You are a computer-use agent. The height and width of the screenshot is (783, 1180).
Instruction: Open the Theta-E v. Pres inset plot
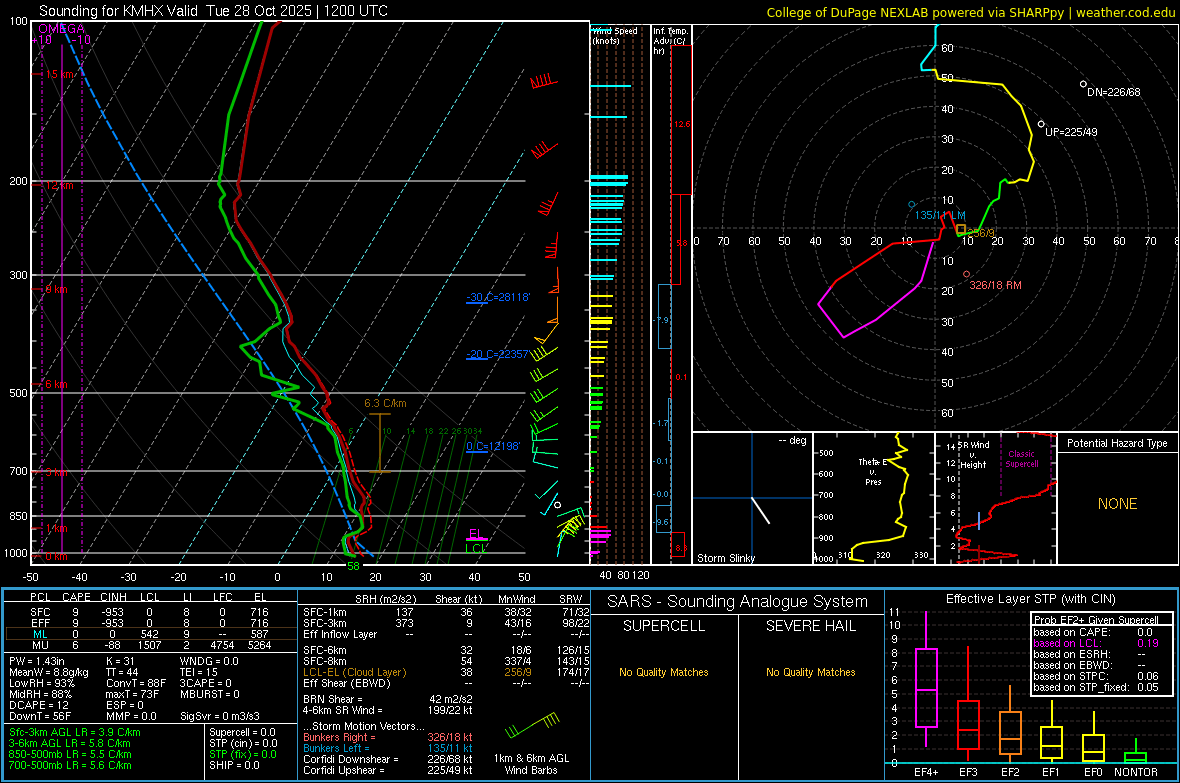pyautogui.click(x=872, y=498)
